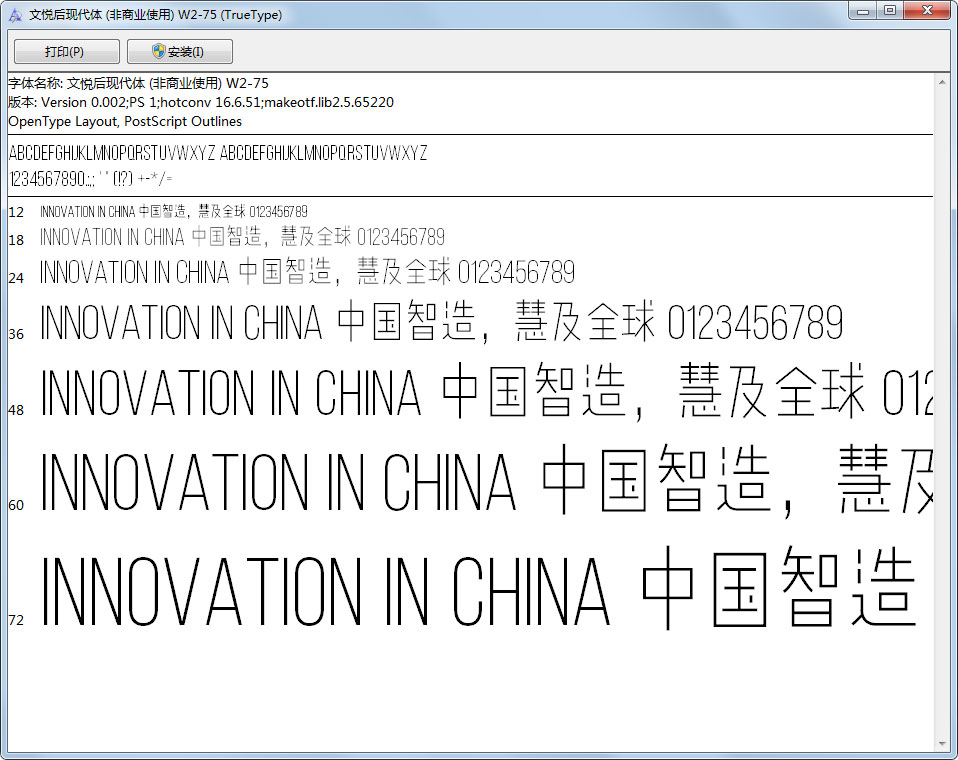Image resolution: width=958 pixels, height=760 pixels.
Task: Select the OpenType Layout, PostScript Outlines text
Action: pos(121,121)
